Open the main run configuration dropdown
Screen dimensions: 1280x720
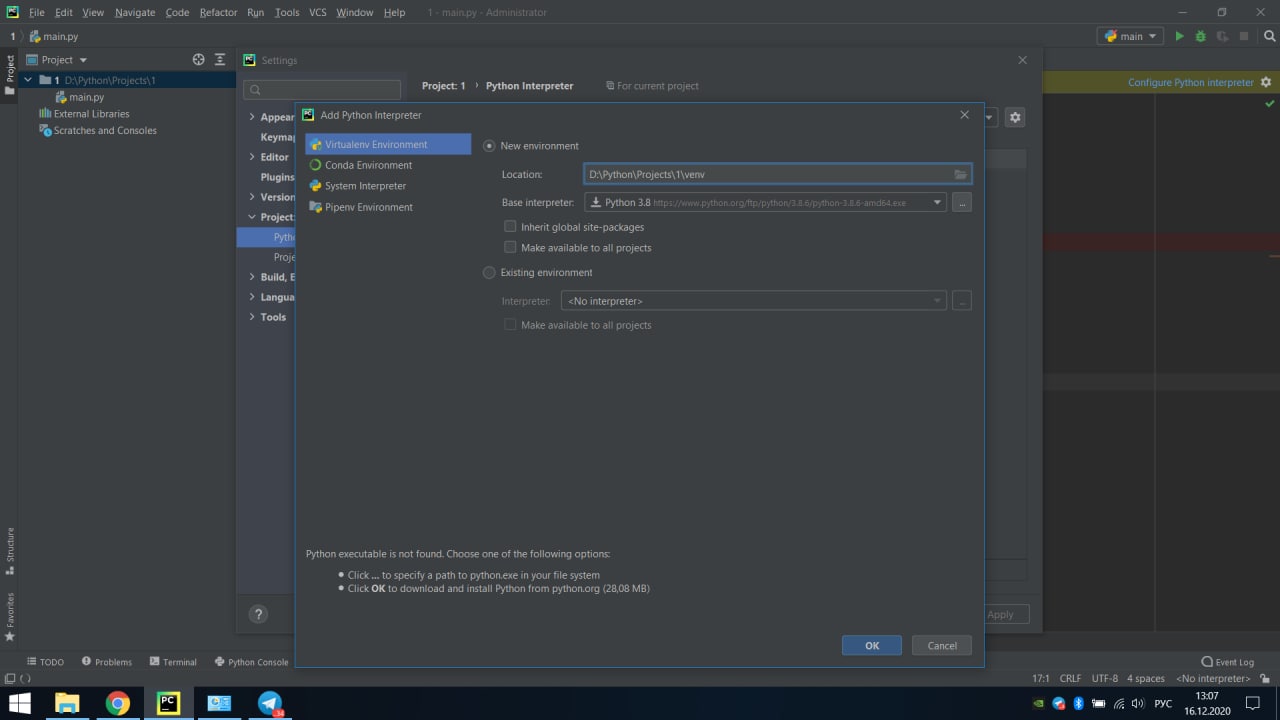[1130, 36]
